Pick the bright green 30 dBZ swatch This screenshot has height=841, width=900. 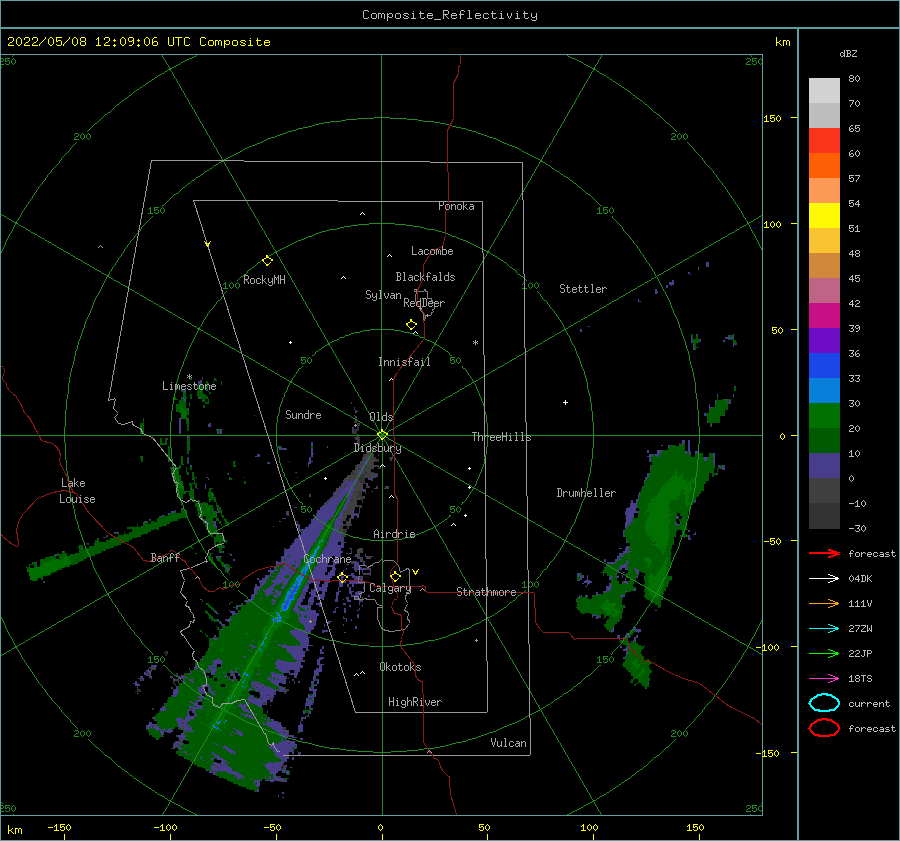coord(824,416)
